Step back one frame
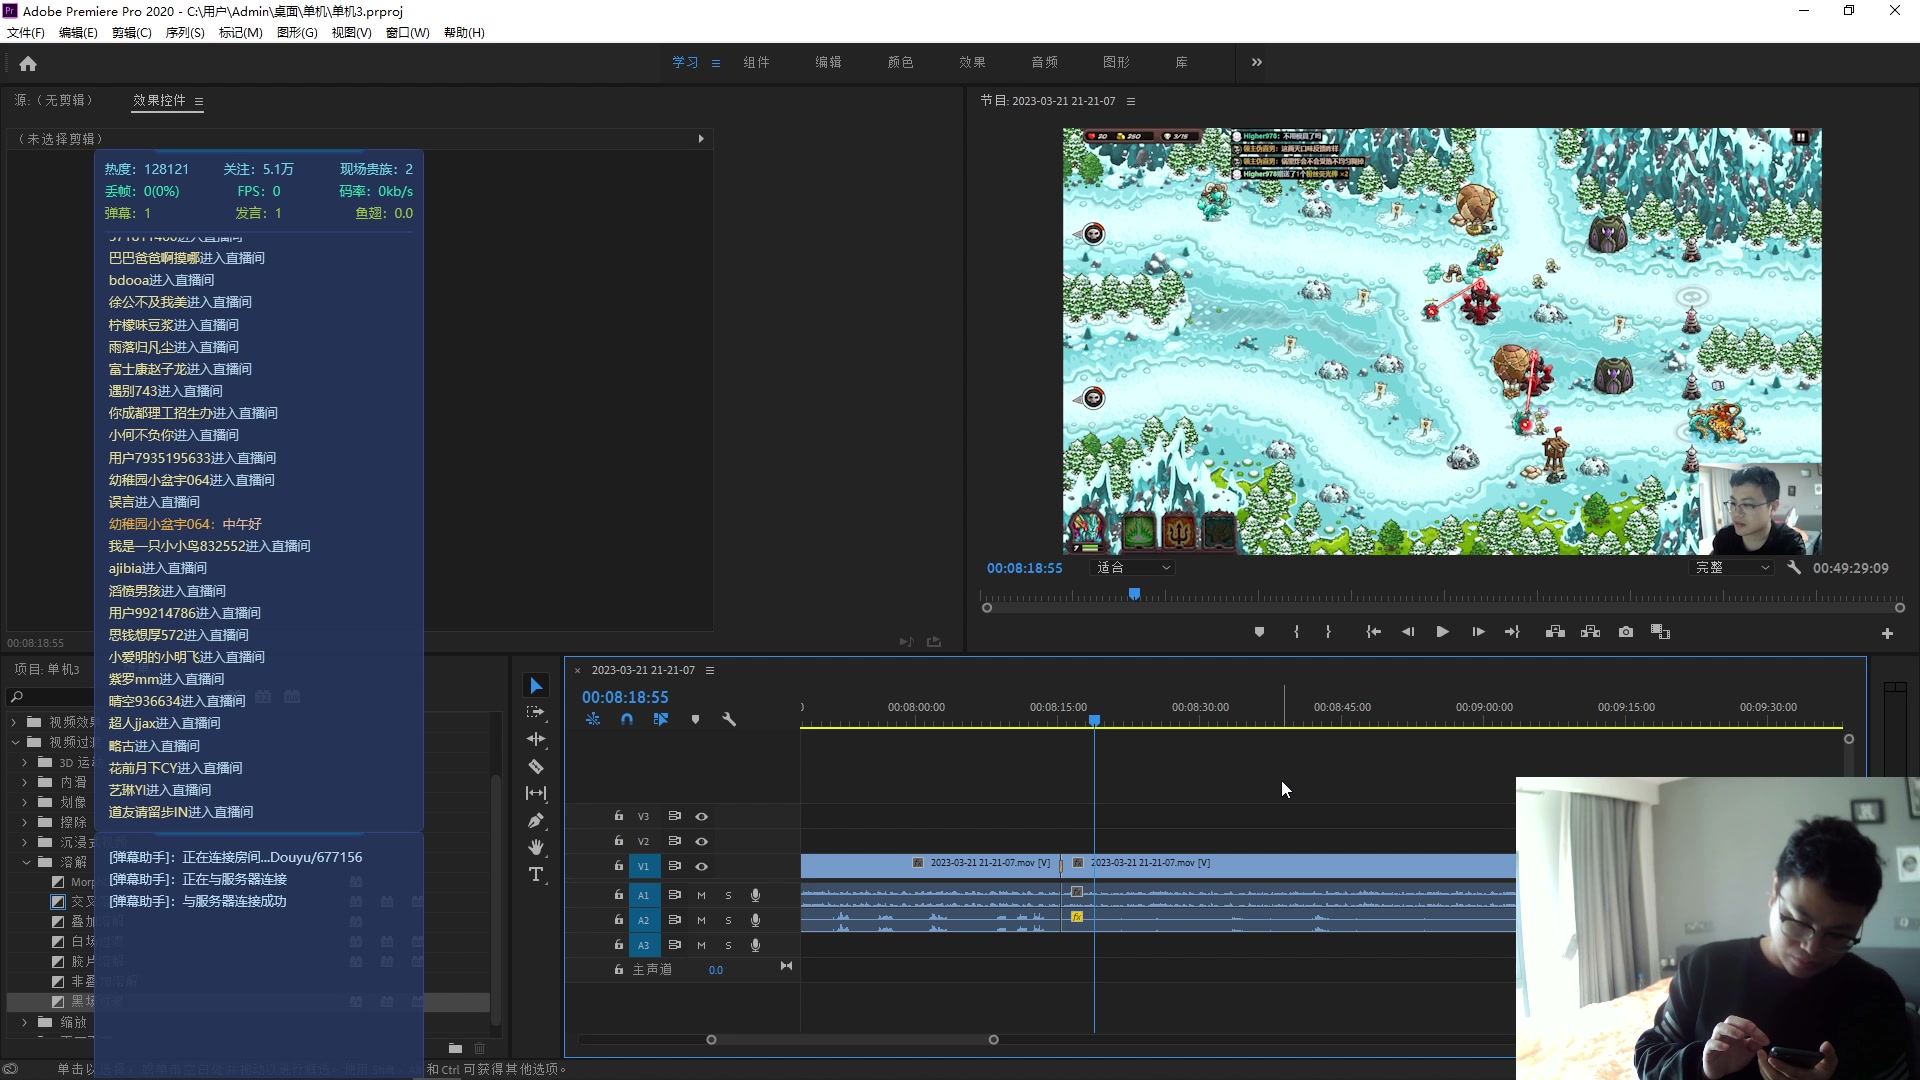Image resolution: width=1920 pixels, height=1080 pixels. 1408,632
